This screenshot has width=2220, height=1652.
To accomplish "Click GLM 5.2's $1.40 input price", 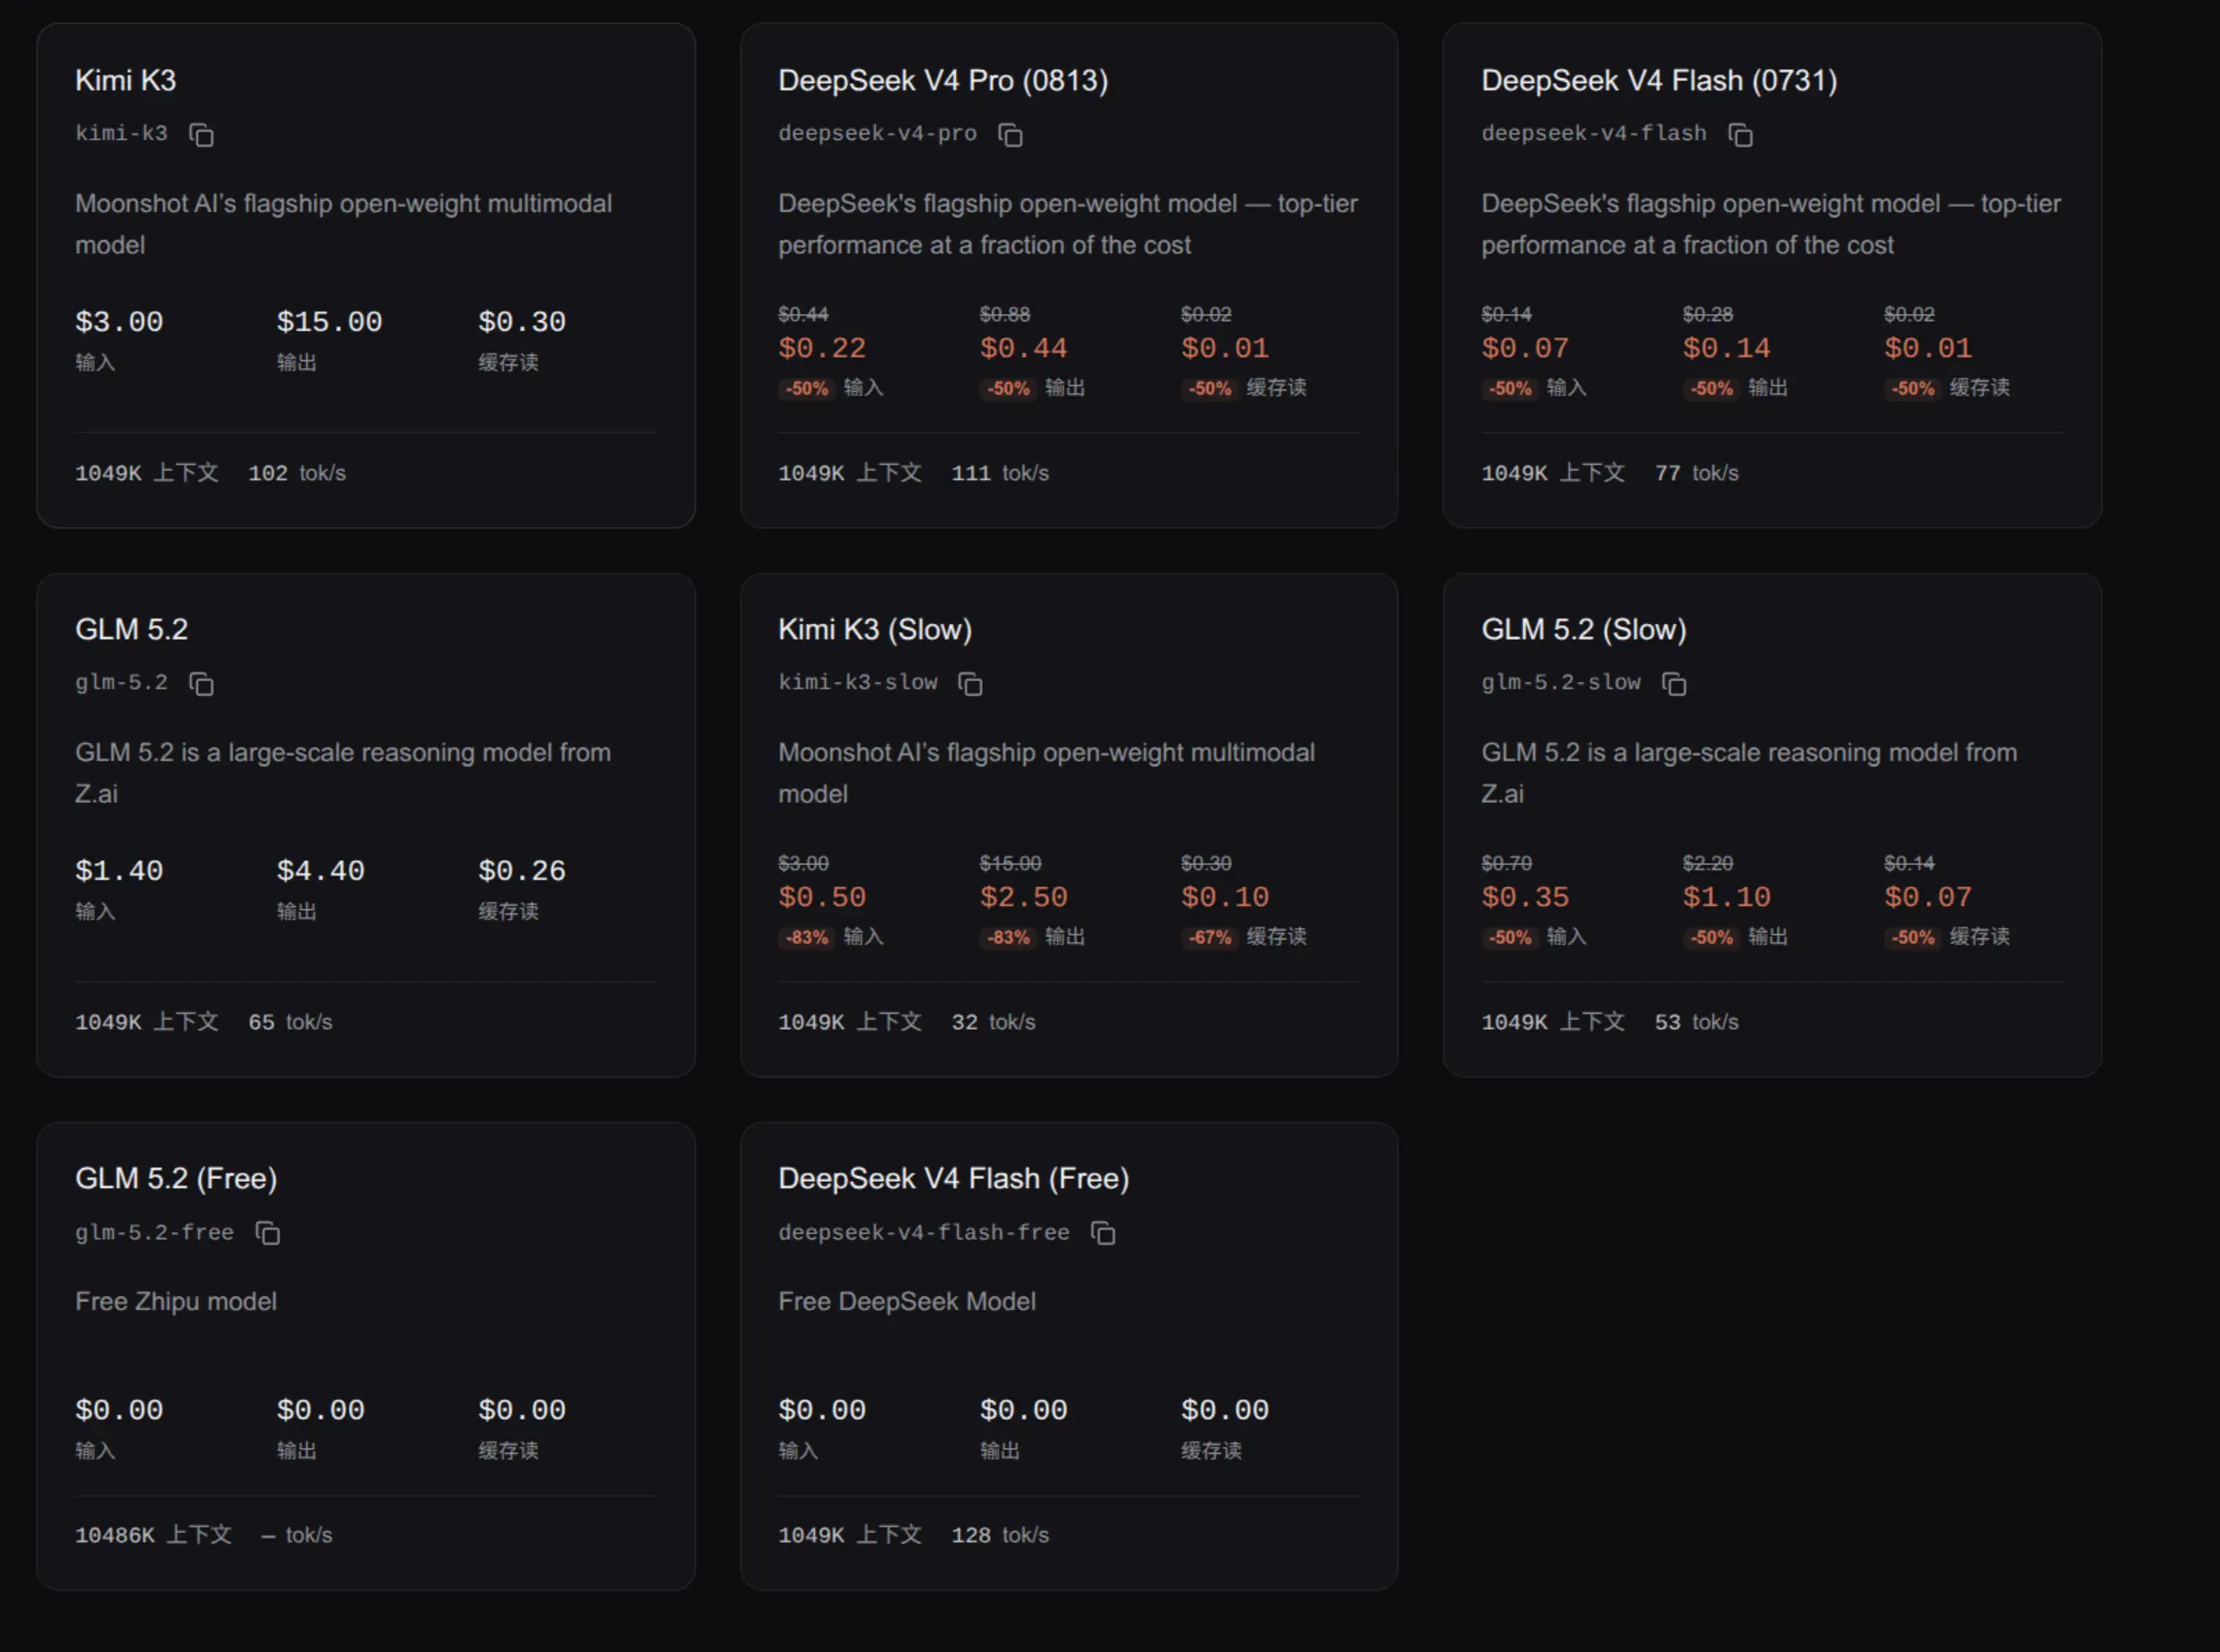I will pos(119,871).
